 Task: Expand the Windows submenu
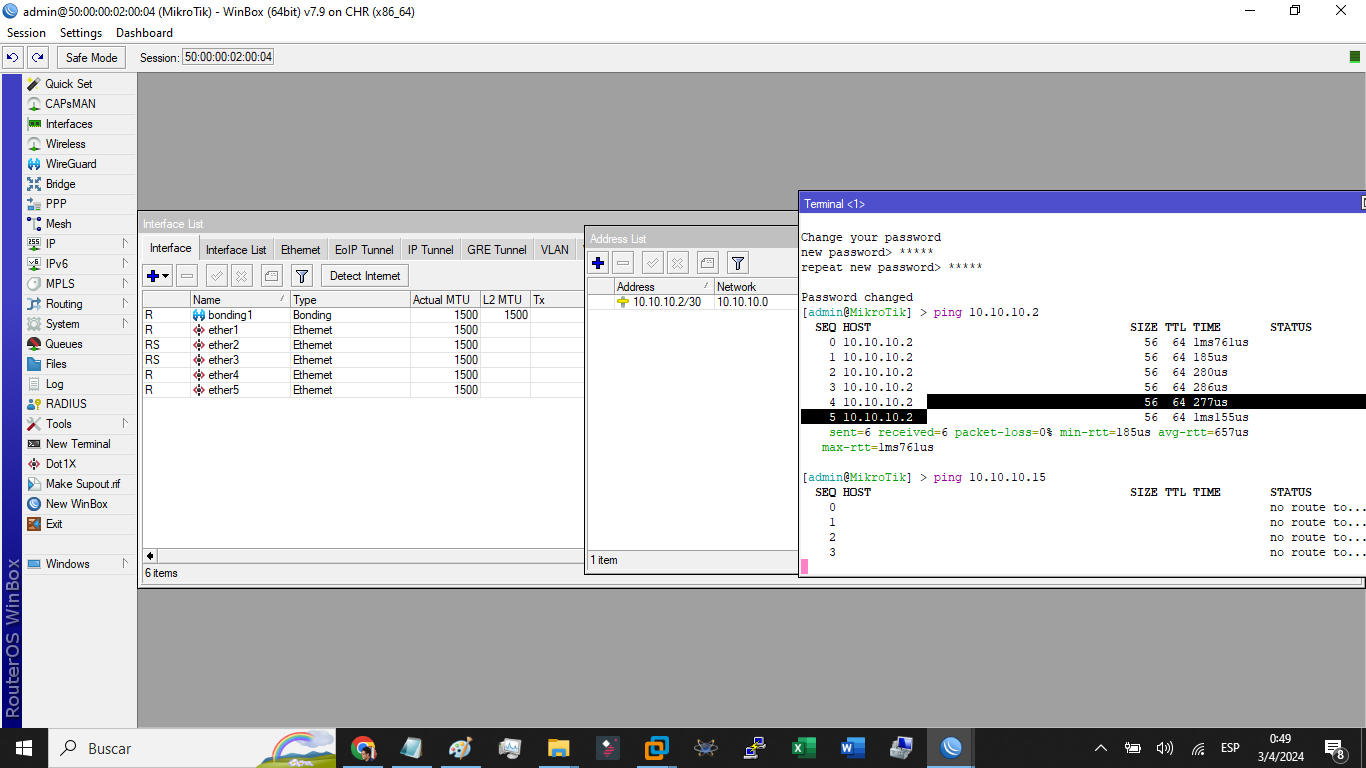click(125, 564)
